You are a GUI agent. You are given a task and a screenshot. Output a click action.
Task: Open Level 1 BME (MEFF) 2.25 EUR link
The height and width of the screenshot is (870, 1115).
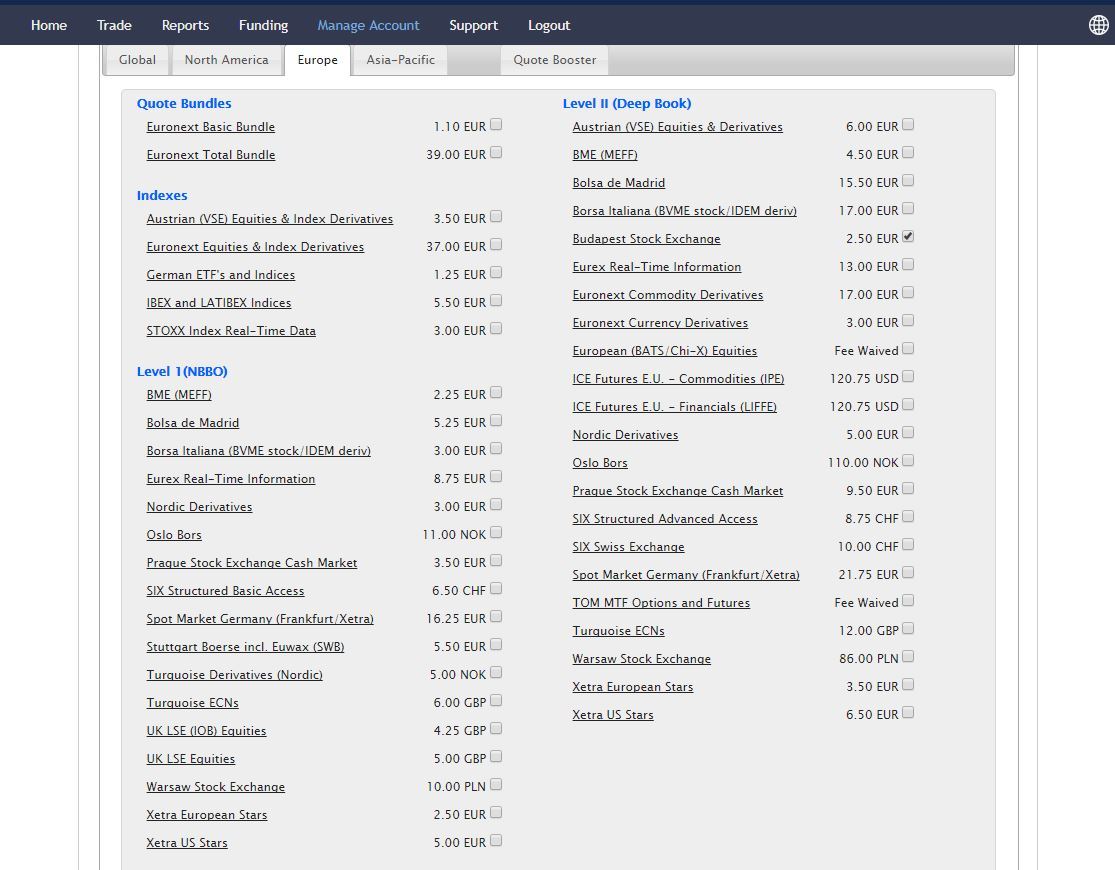tap(178, 394)
